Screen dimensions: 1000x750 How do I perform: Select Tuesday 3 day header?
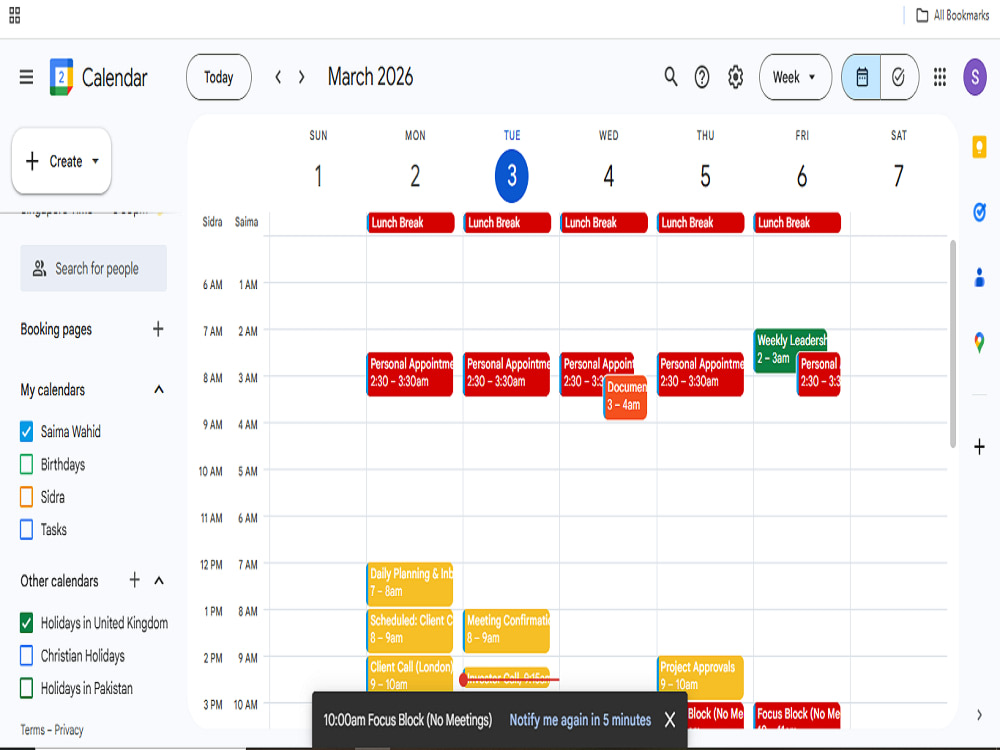511,176
